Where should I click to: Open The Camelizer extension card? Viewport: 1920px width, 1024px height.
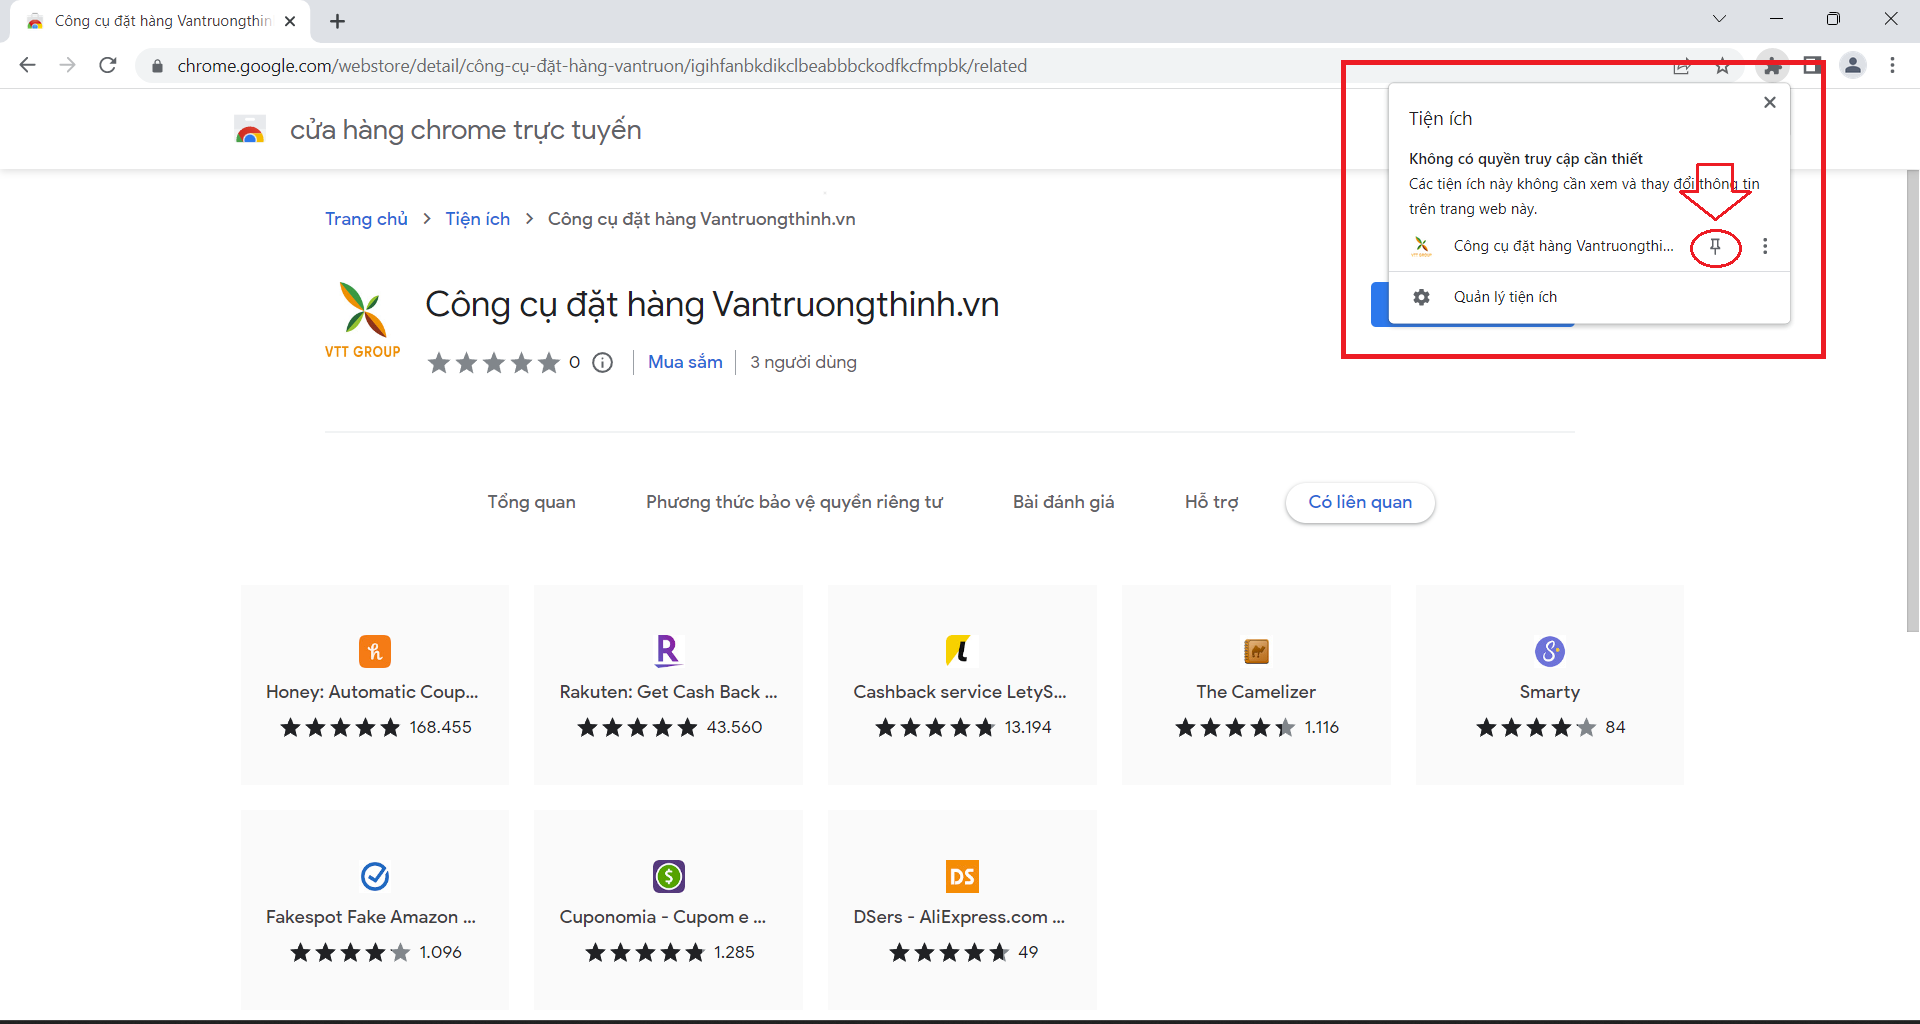pyautogui.click(x=1256, y=685)
